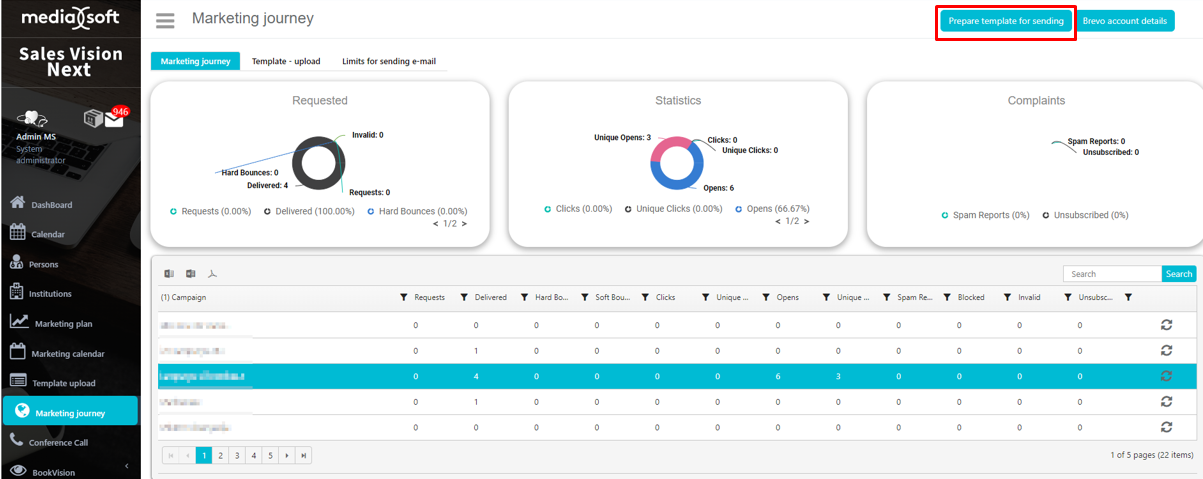Click the PDF export icon above the table
The height and width of the screenshot is (479, 1203).
[213, 274]
